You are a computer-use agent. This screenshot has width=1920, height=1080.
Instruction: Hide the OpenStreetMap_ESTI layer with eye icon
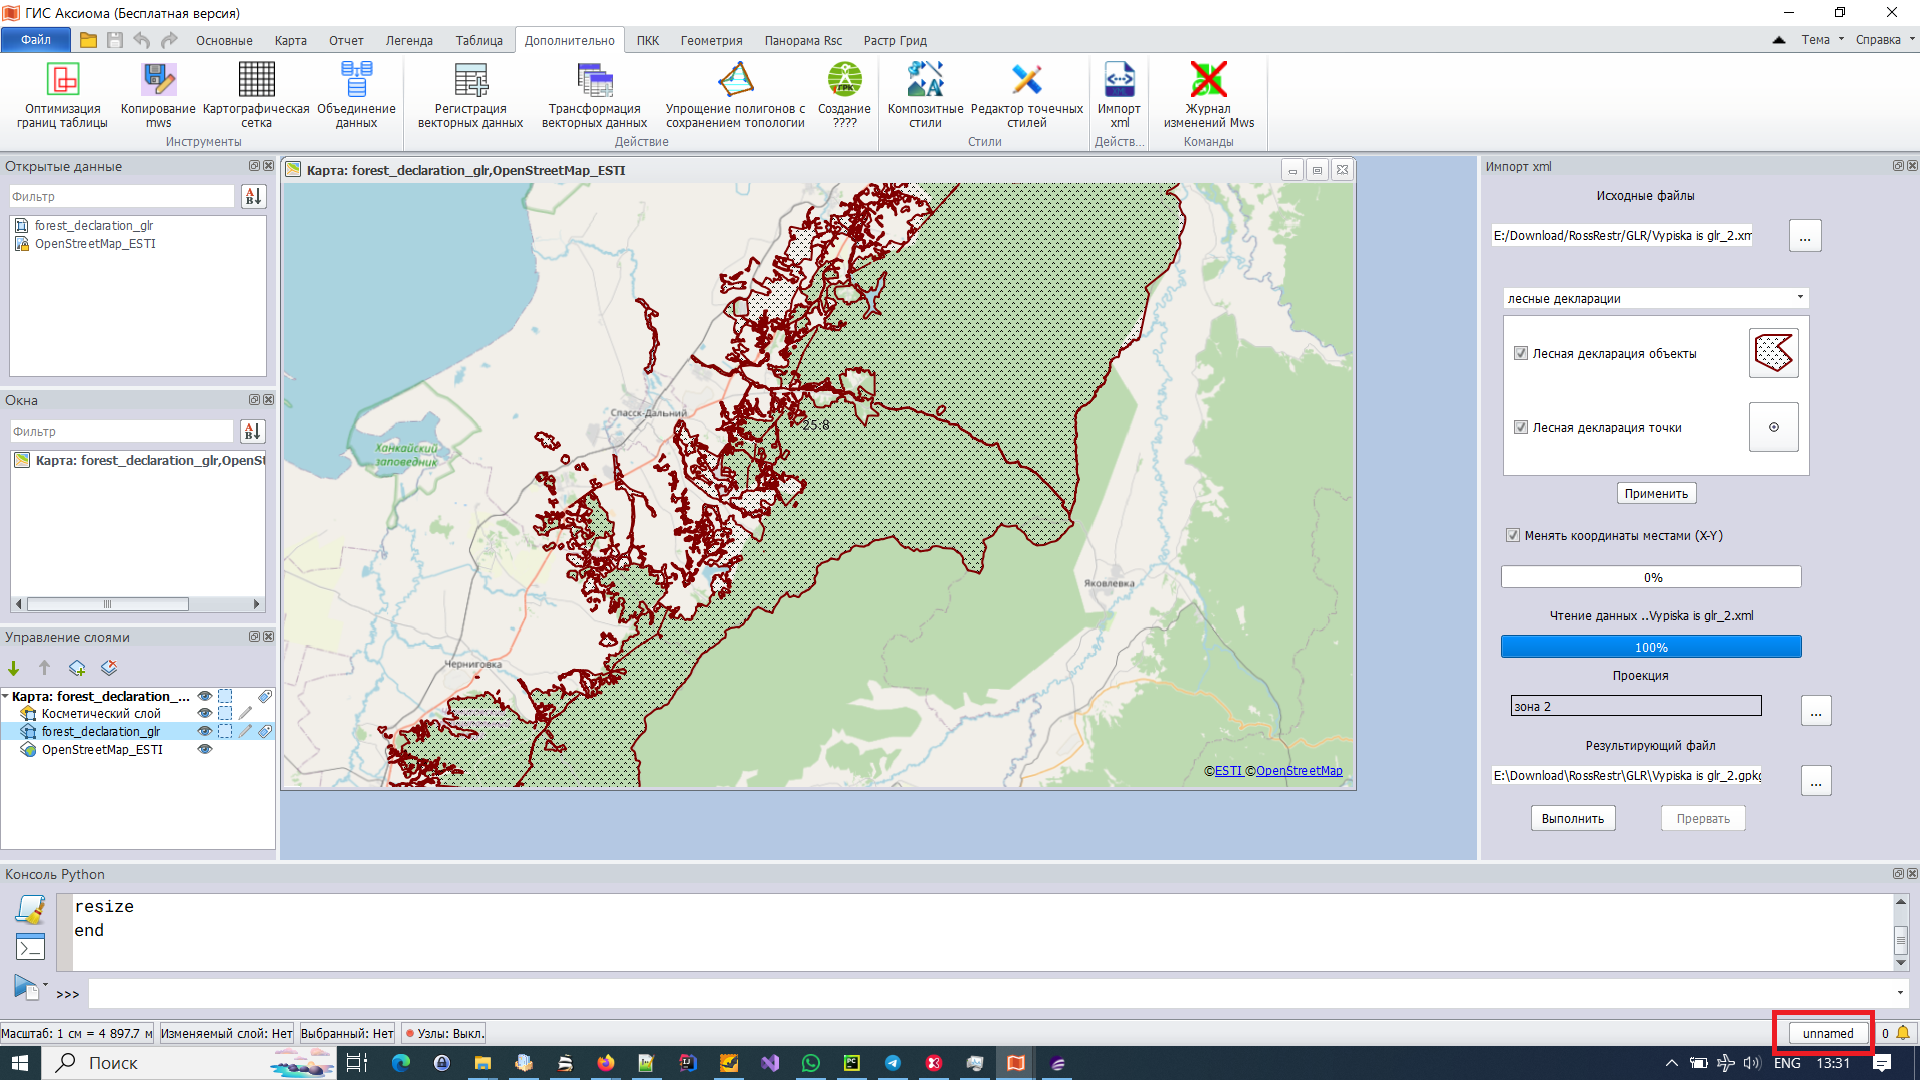[205, 749]
